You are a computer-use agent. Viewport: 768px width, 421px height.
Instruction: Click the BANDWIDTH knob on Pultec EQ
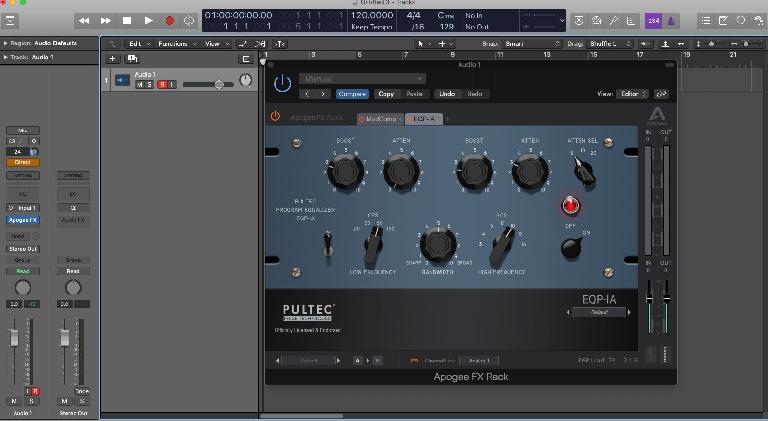pos(438,243)
